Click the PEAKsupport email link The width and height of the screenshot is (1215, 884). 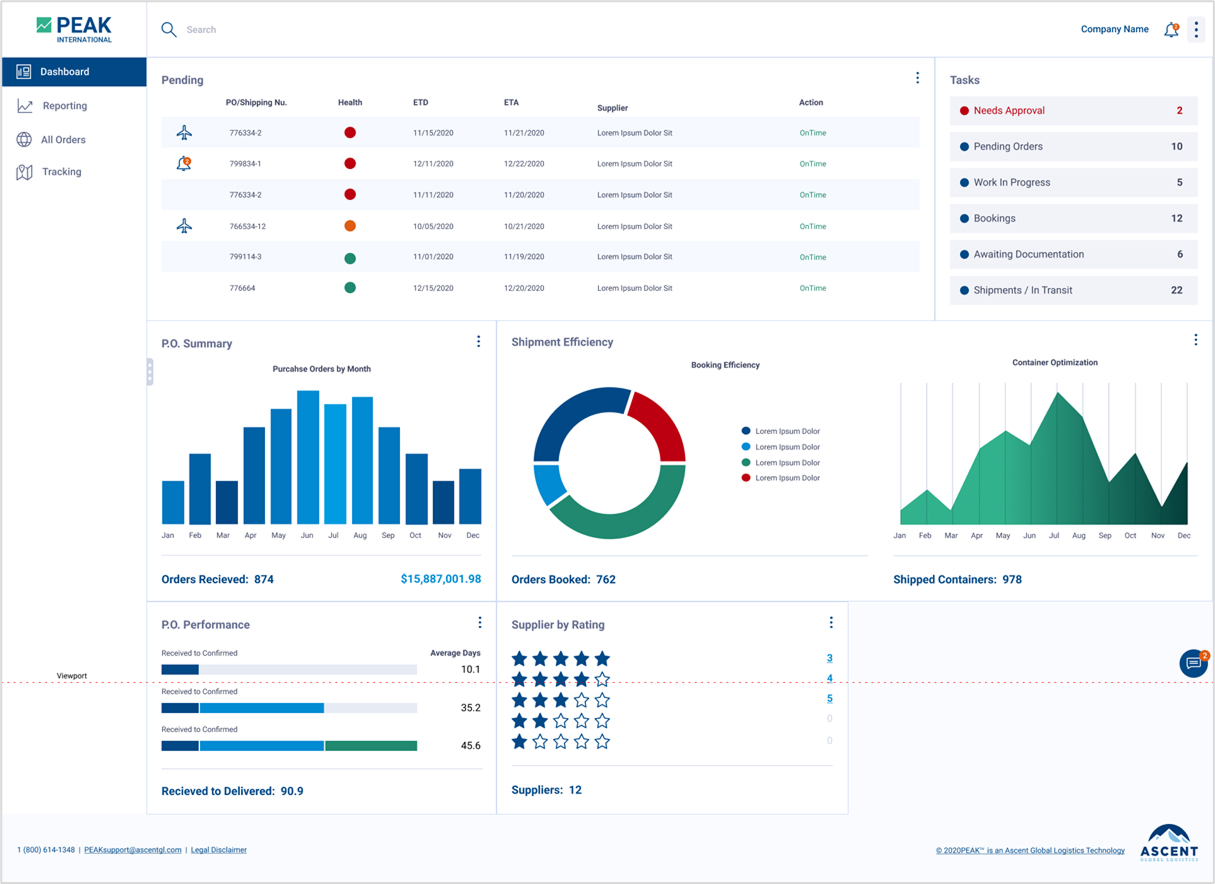(133, 850)
